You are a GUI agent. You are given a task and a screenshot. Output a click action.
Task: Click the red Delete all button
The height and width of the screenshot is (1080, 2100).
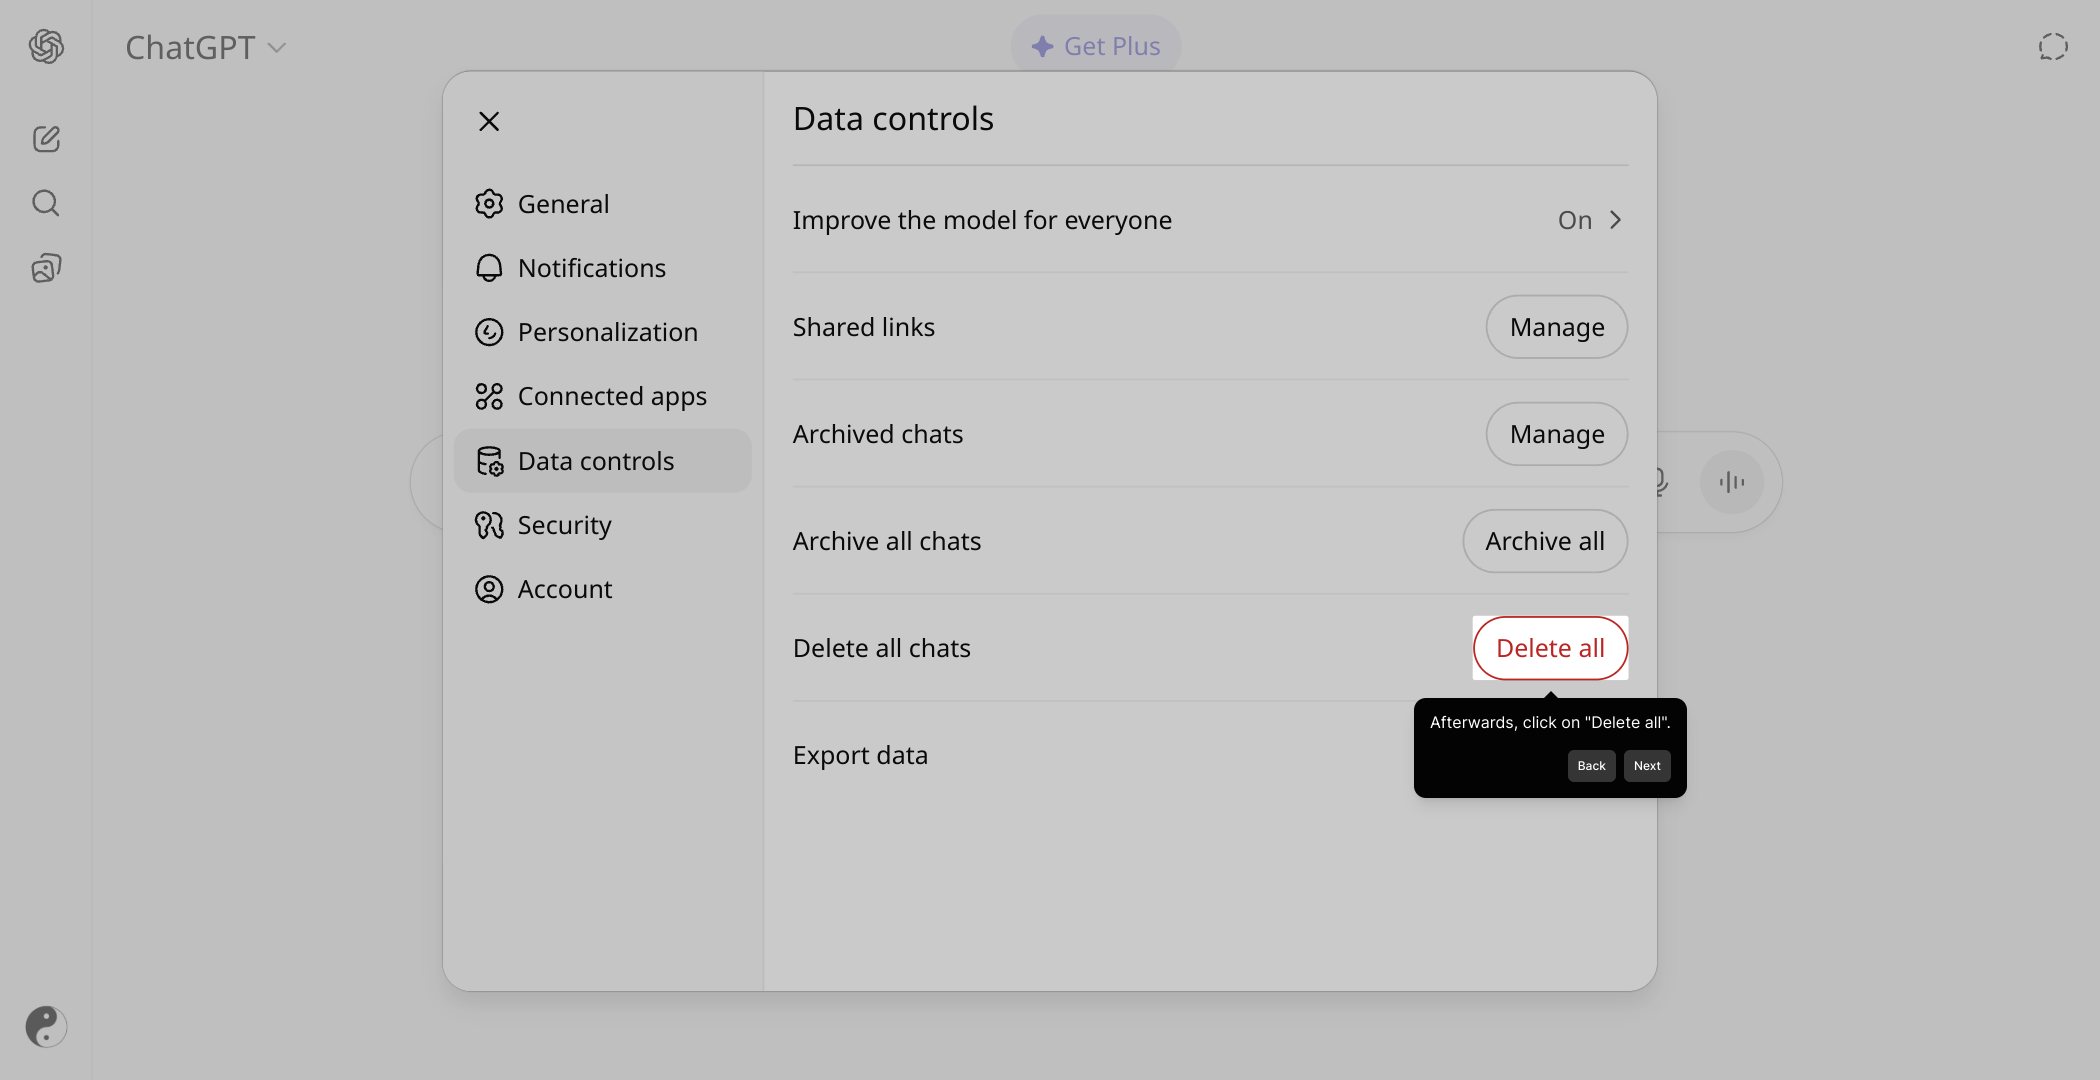tap(1550, 648)
